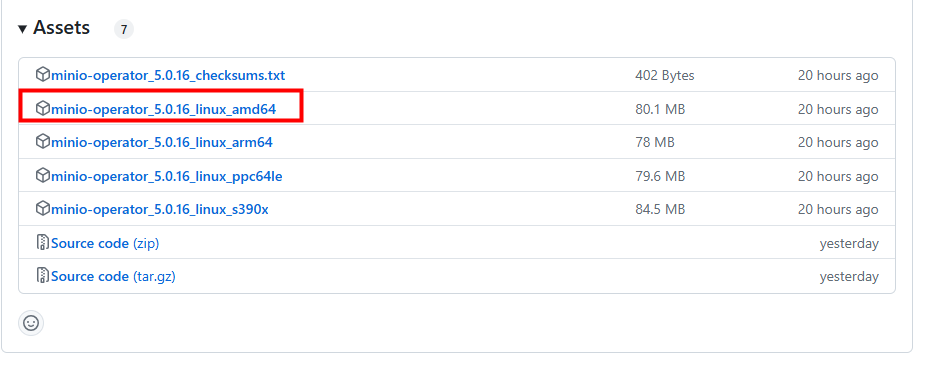Click the package icon beside linux_amd64
The height and width of the screenshot is (374, 928).
click(x=43, y=109)
